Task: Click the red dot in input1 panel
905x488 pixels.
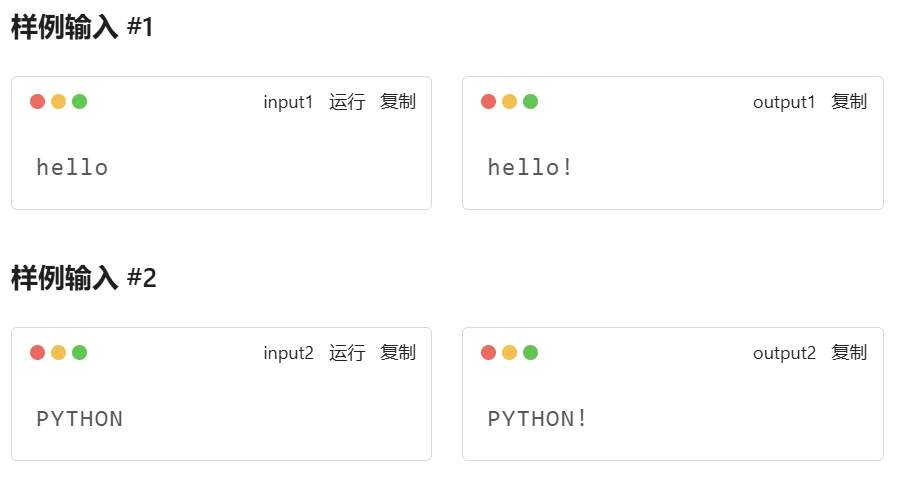Action: pyautogui.click(x=38, y=102)
